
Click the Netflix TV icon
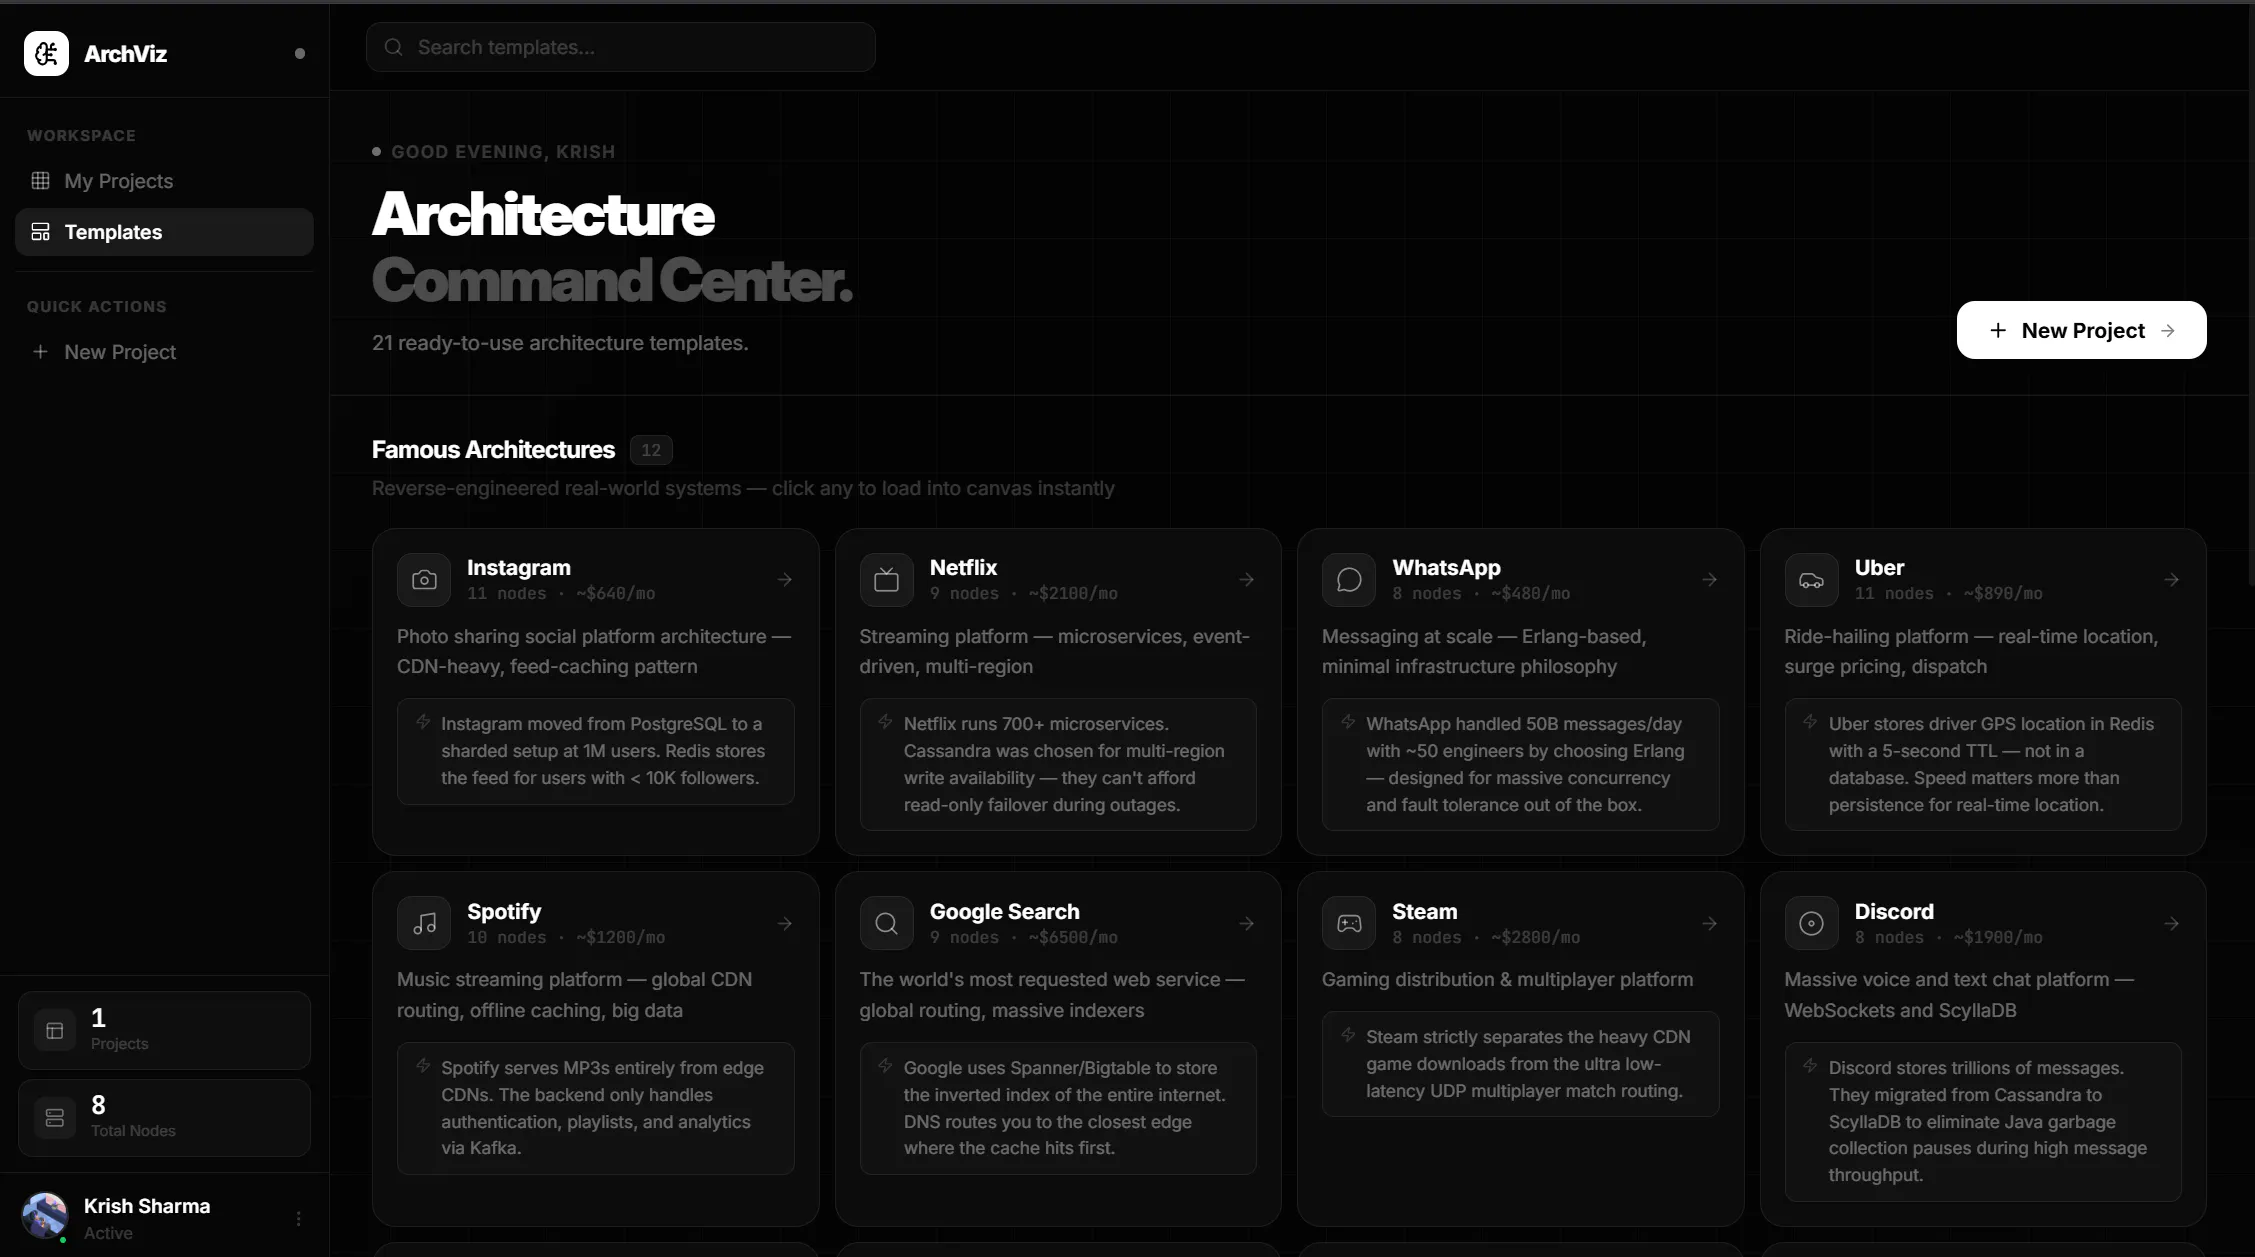(886, 580)
